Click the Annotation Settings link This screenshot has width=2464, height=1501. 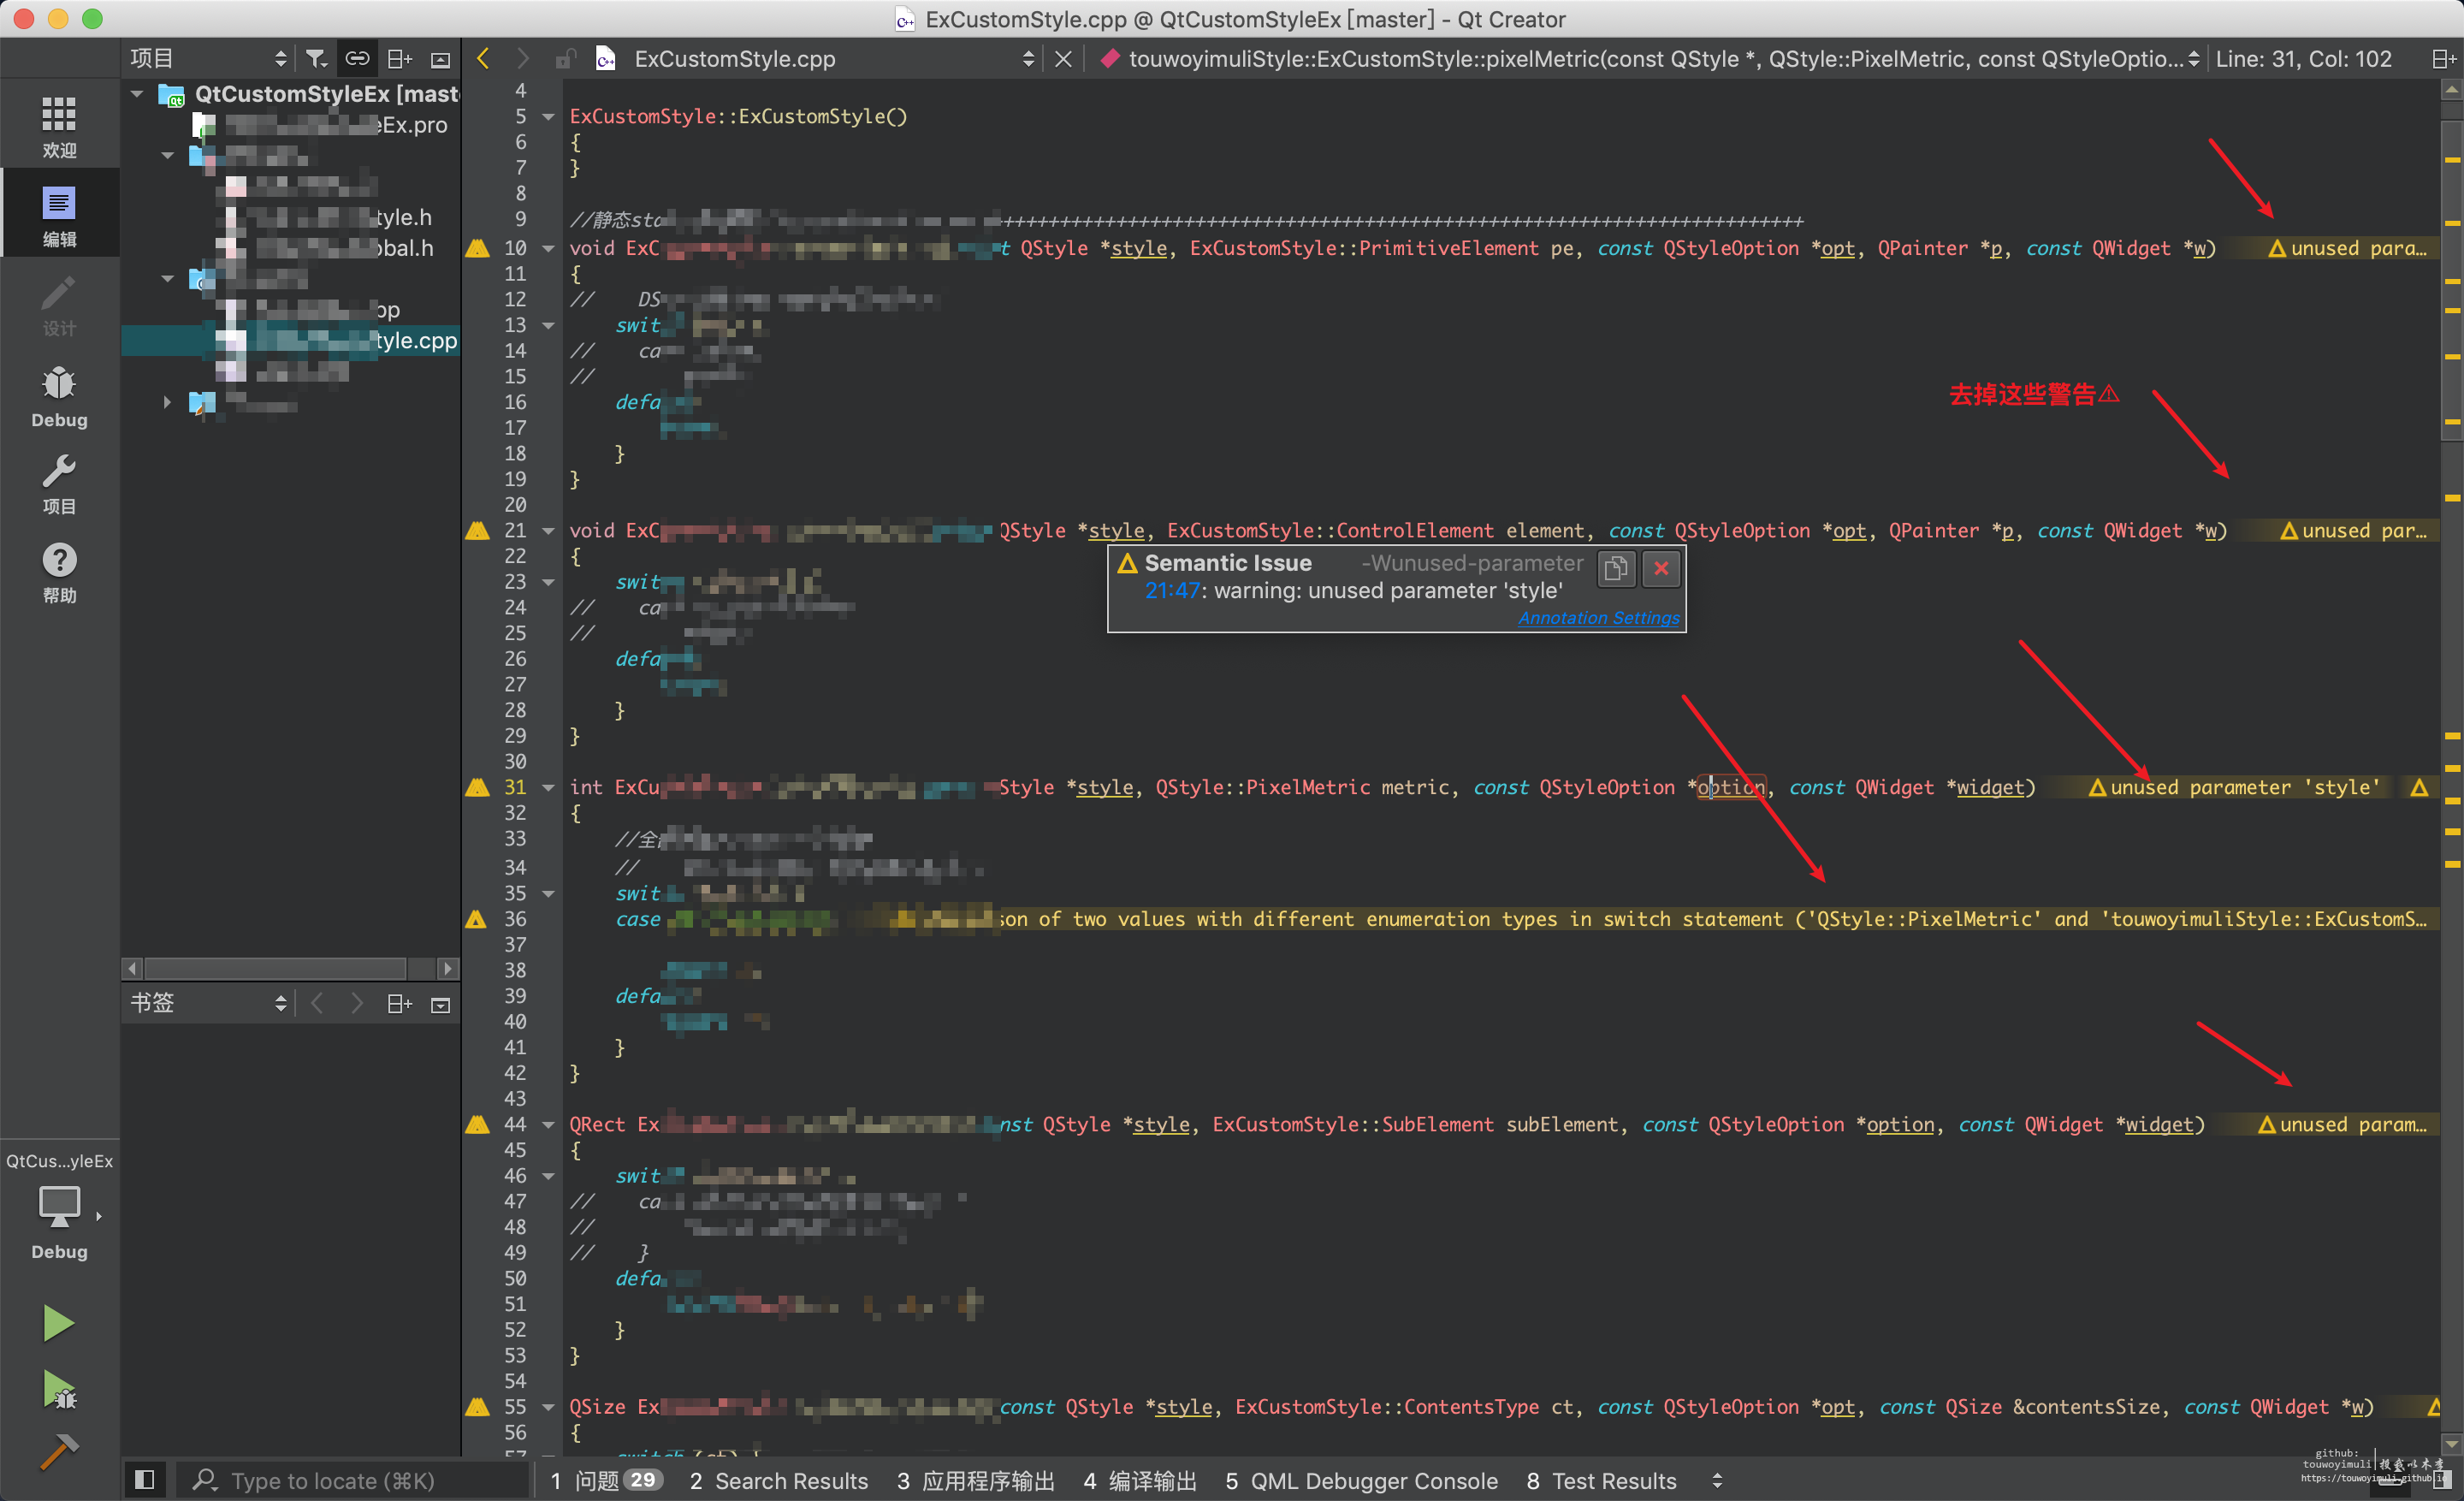[1598, 618]
